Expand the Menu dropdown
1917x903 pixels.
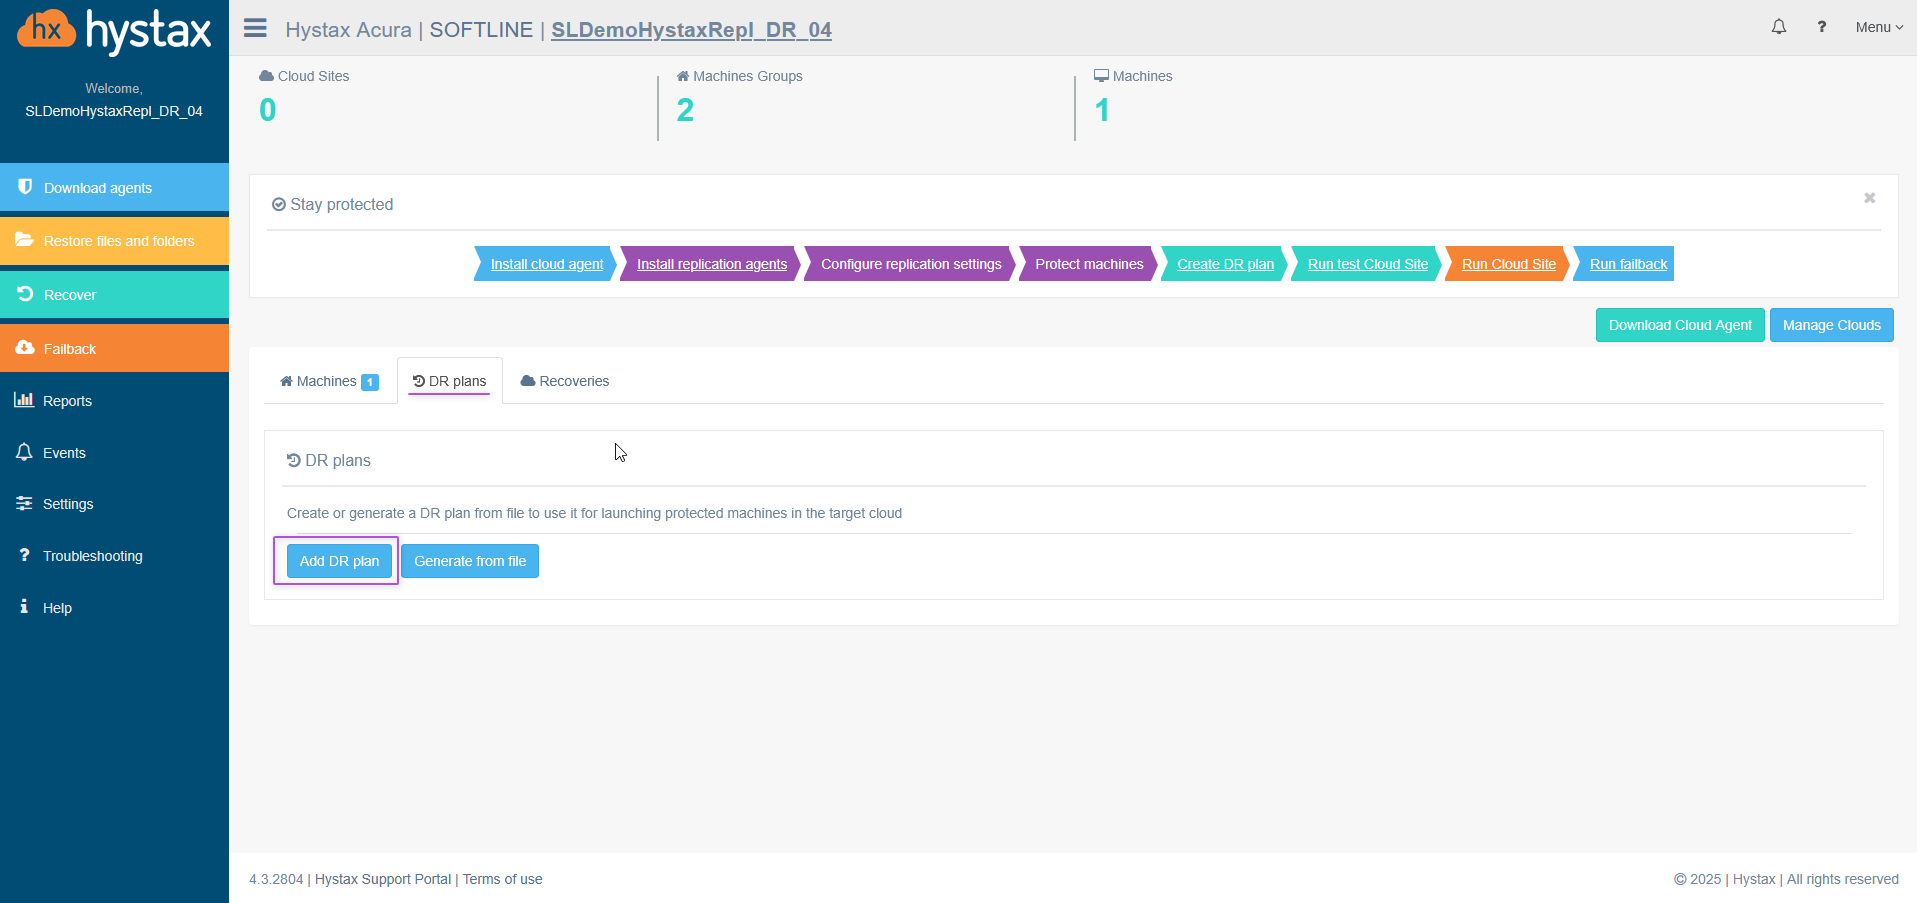click(x=1878, y=27)
